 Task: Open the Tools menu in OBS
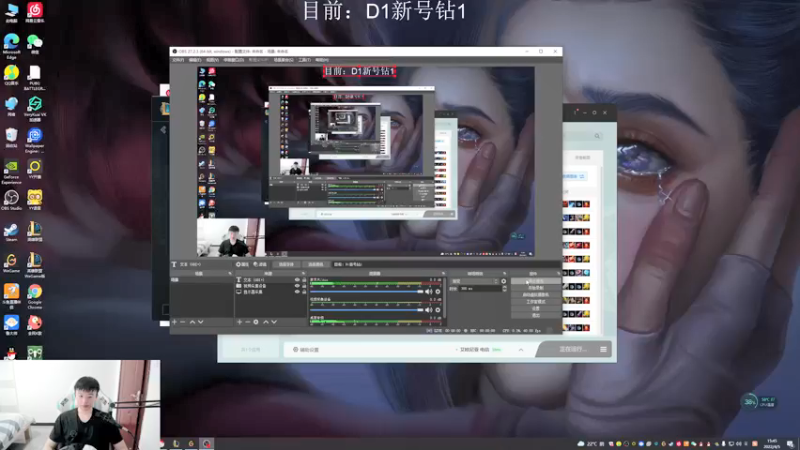coord(305,60)
